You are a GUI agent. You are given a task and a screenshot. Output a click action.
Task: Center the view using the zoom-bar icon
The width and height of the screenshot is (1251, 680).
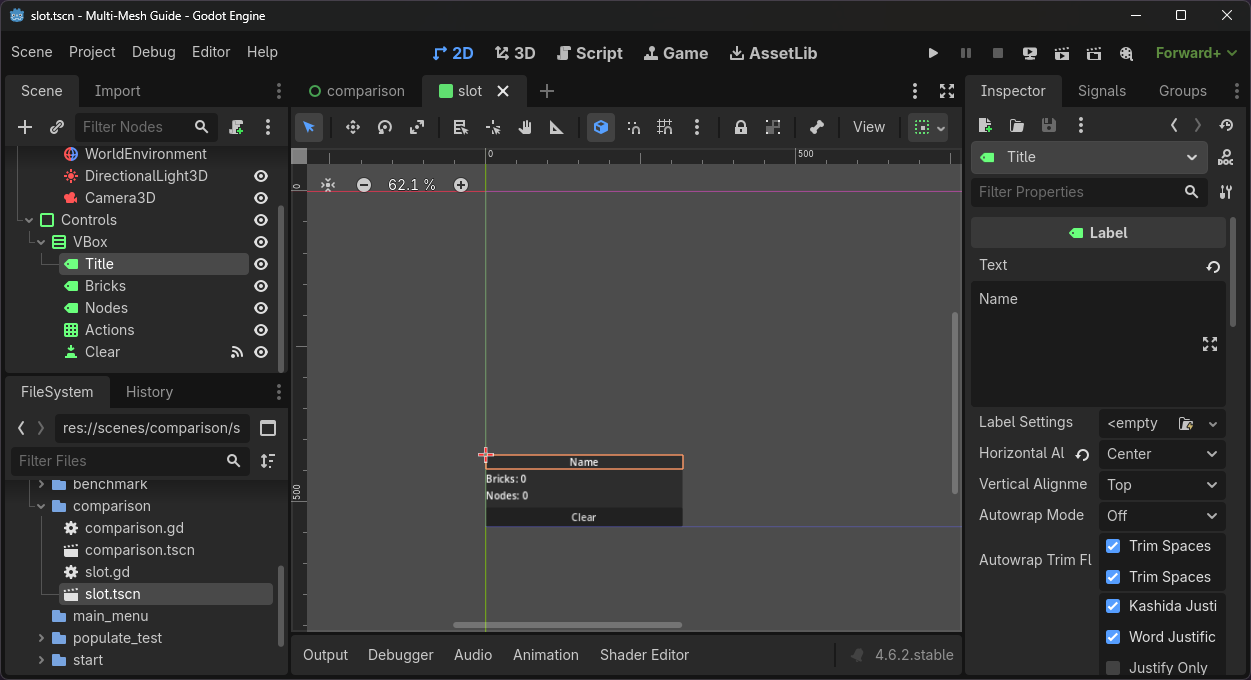[x=328, y=185]
